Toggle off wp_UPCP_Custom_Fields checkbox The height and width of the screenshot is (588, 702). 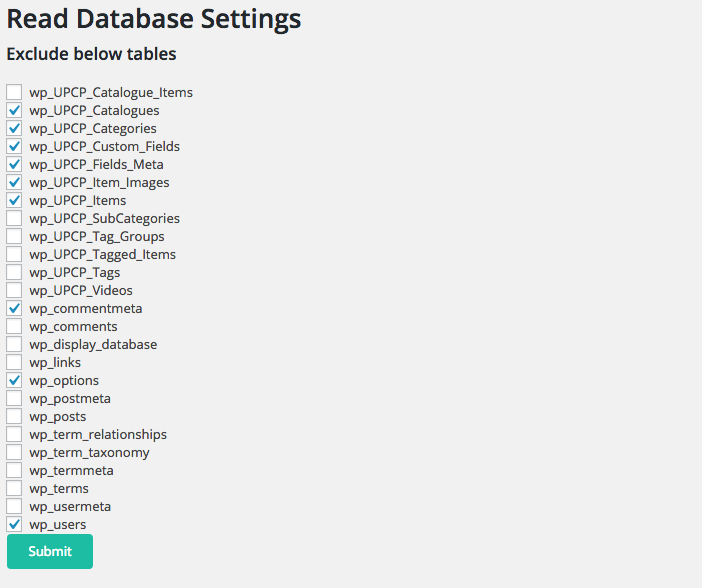(14, 146)
